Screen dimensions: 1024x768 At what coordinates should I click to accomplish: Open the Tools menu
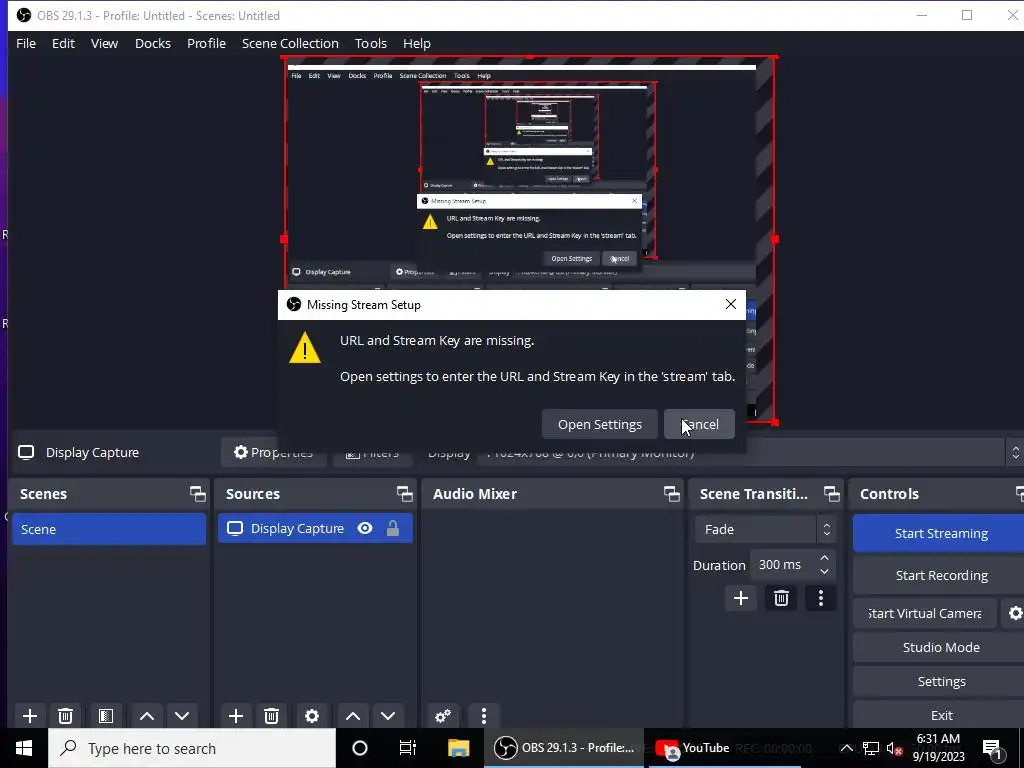[371, 43]
